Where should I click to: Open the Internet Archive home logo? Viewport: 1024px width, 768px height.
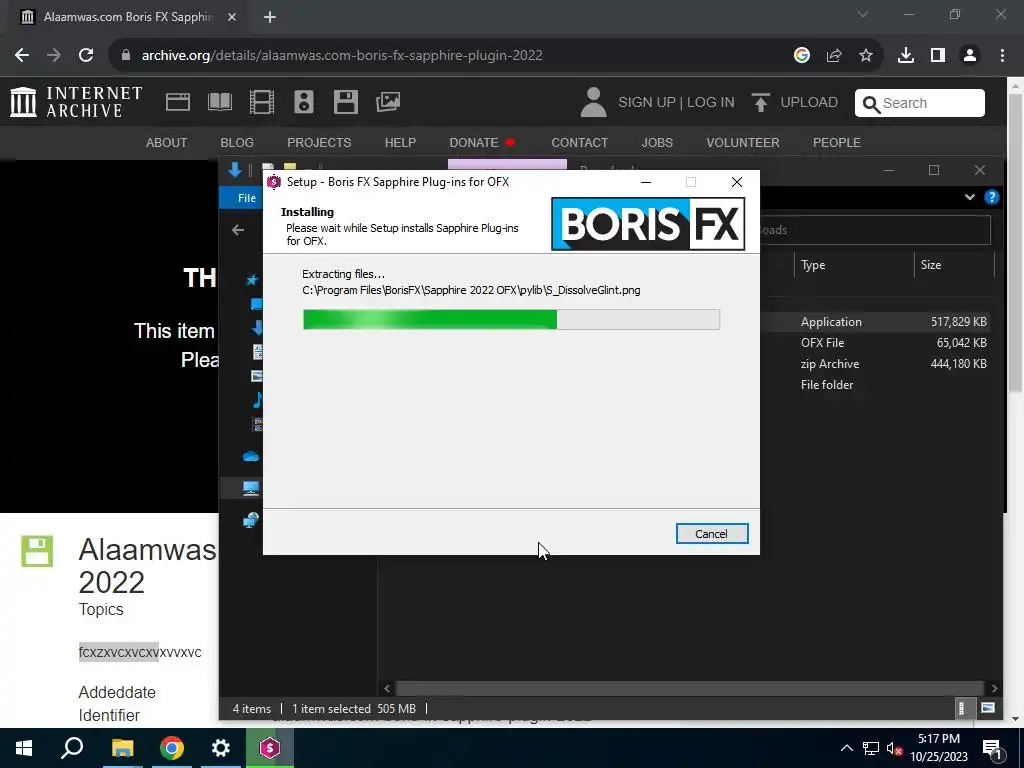76,102
